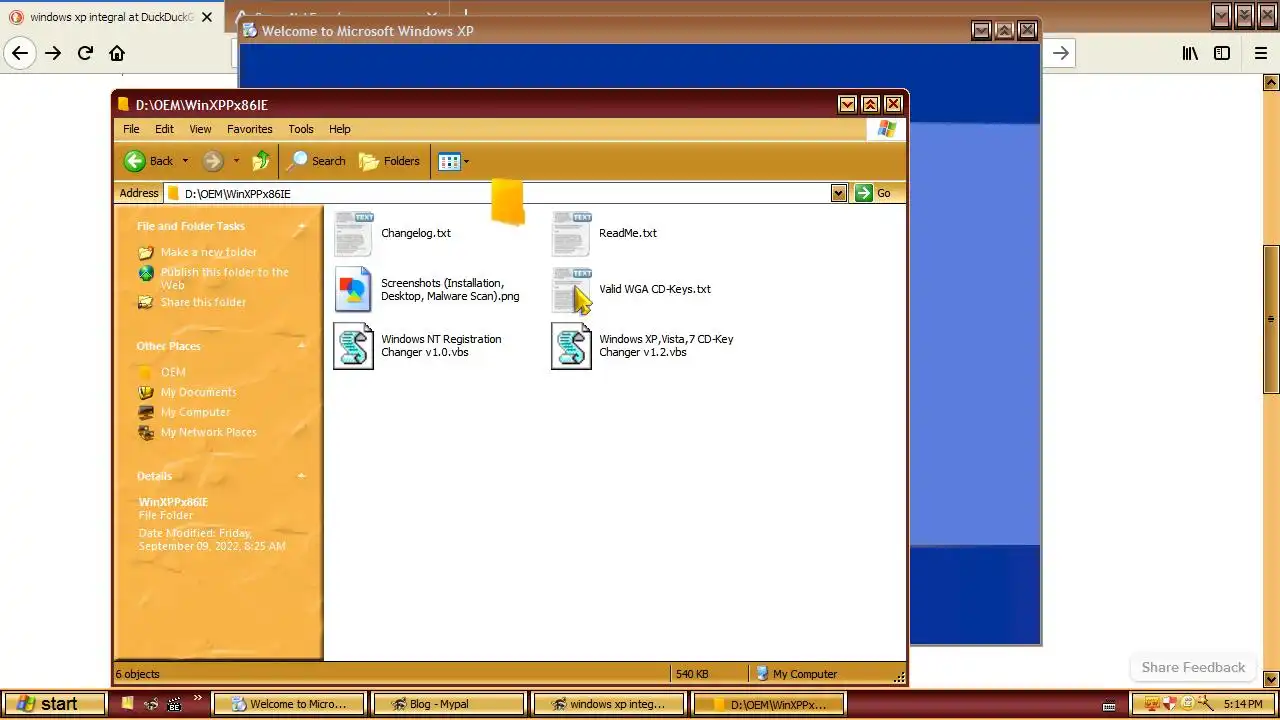Click the Start button

click(x=54, y=704)
